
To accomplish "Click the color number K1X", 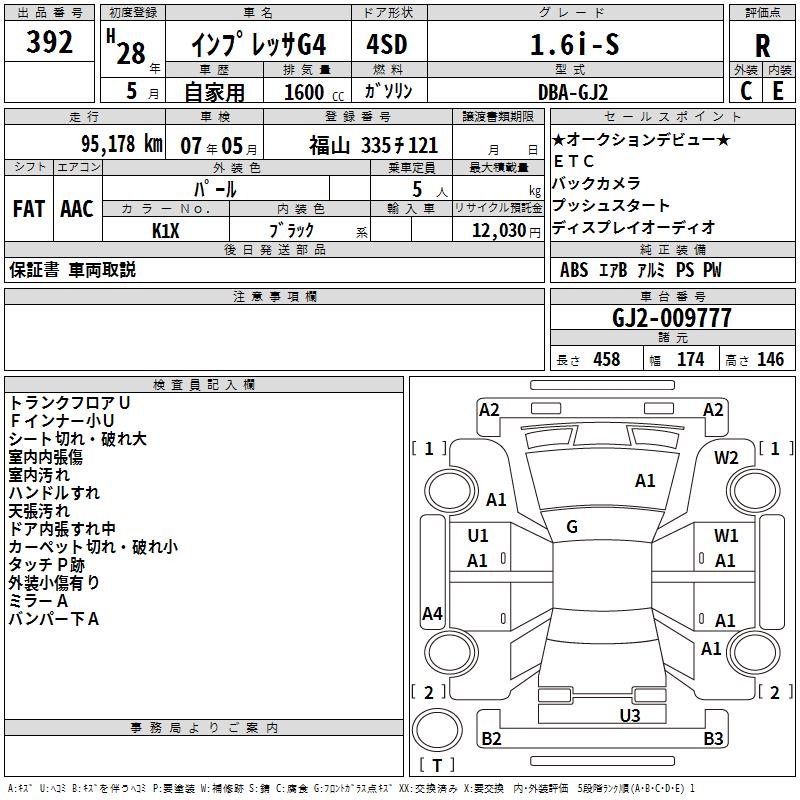I will pyautogui.click(x=166, y=231).
